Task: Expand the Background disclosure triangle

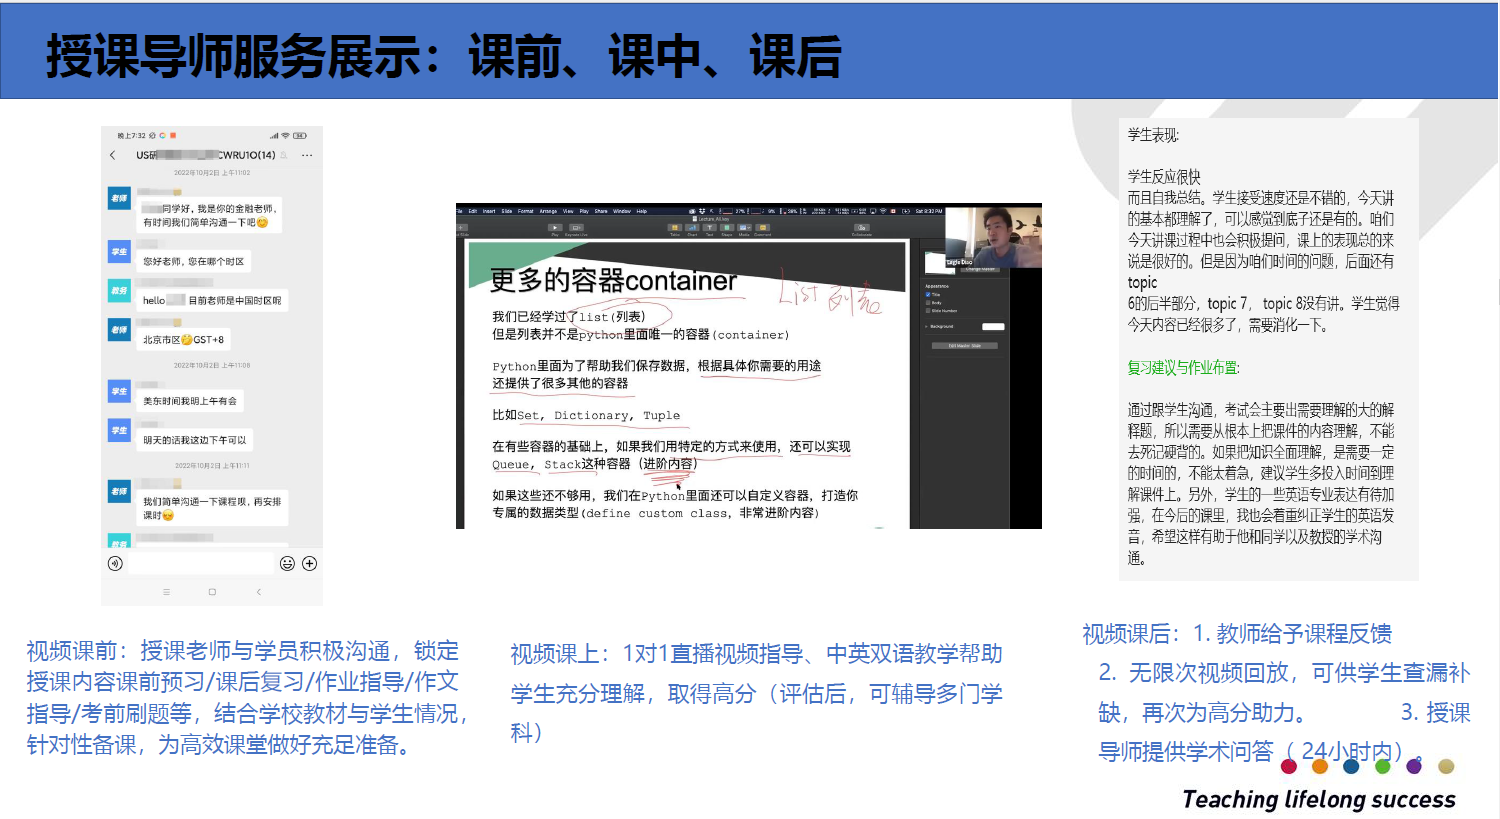Action: point(926,327)
